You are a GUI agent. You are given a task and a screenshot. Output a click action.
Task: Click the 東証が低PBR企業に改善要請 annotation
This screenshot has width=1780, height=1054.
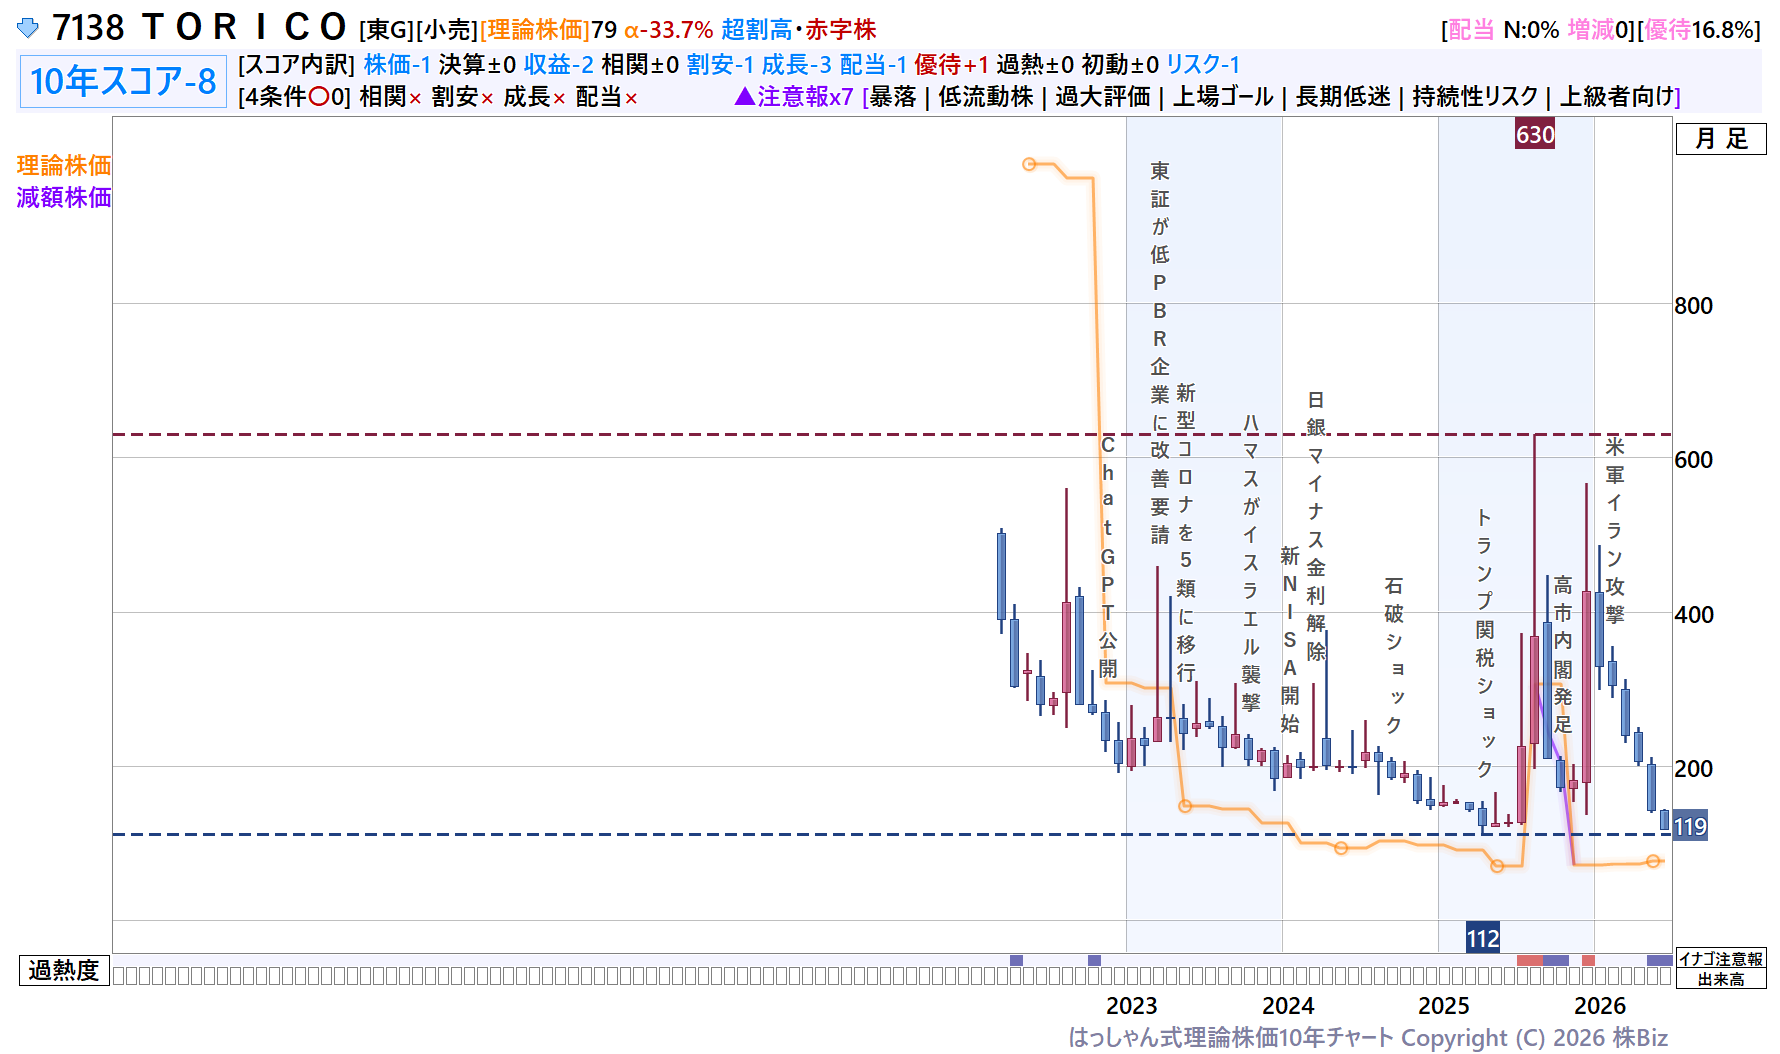click(x=1160, y=353)
